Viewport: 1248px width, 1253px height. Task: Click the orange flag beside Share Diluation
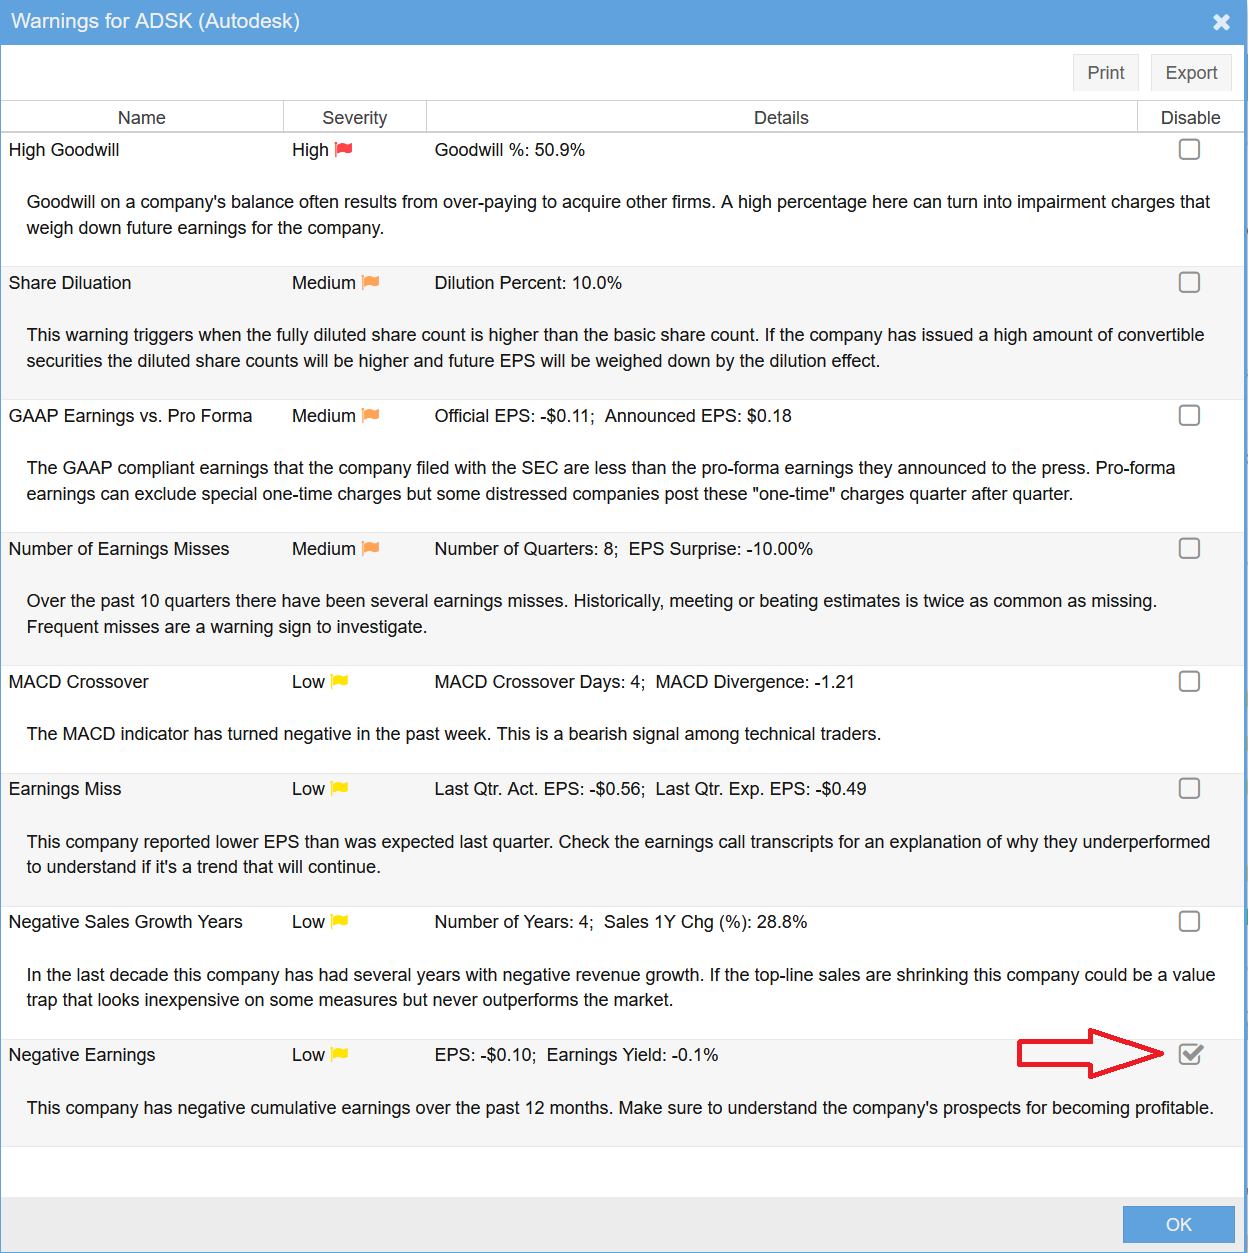[370, 282]
